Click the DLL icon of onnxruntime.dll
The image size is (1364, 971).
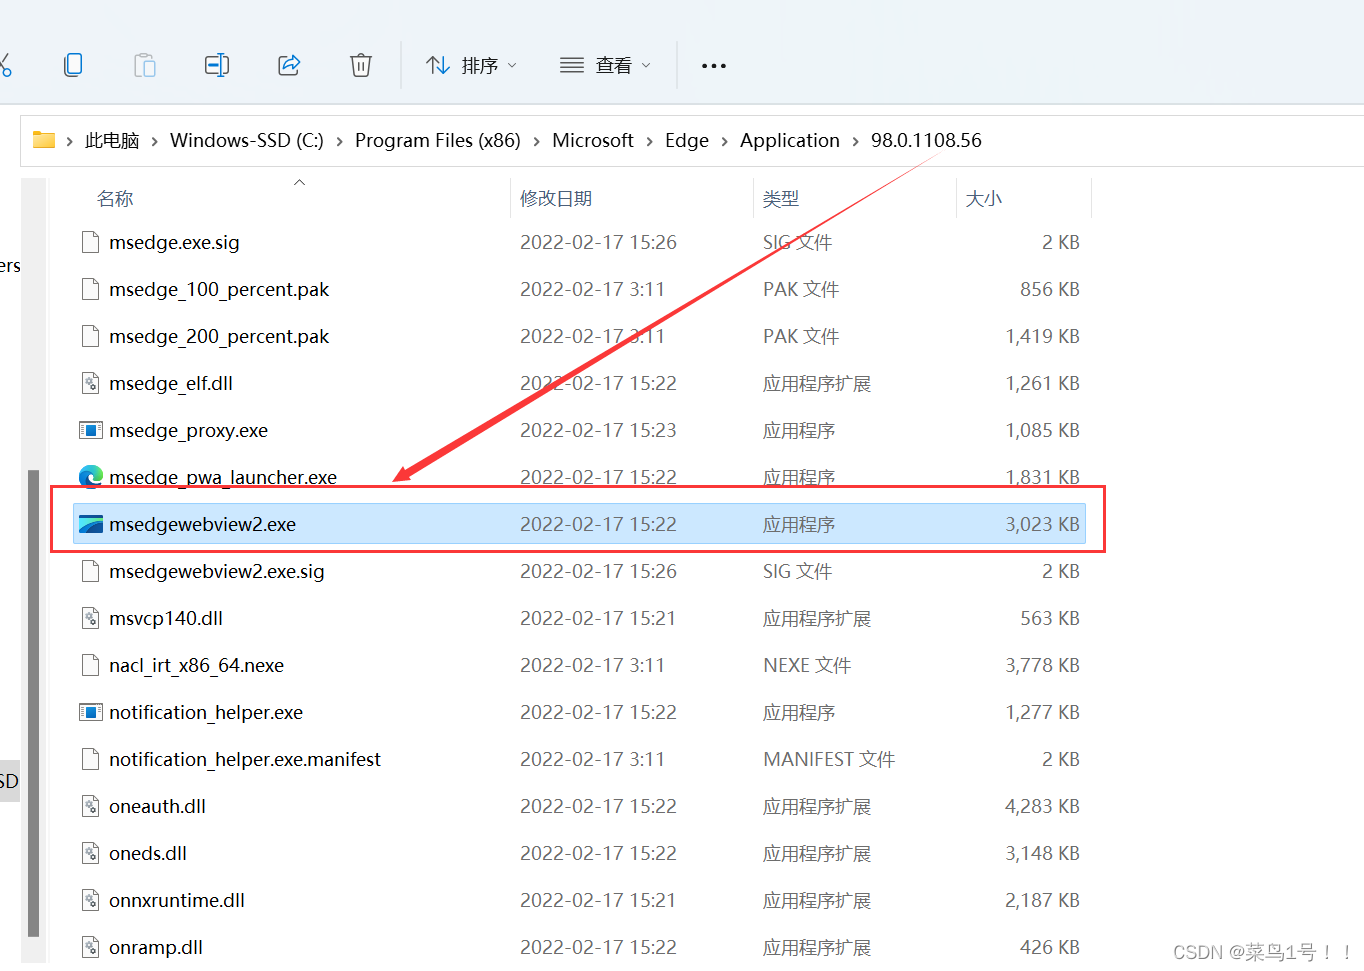[91, 900]
